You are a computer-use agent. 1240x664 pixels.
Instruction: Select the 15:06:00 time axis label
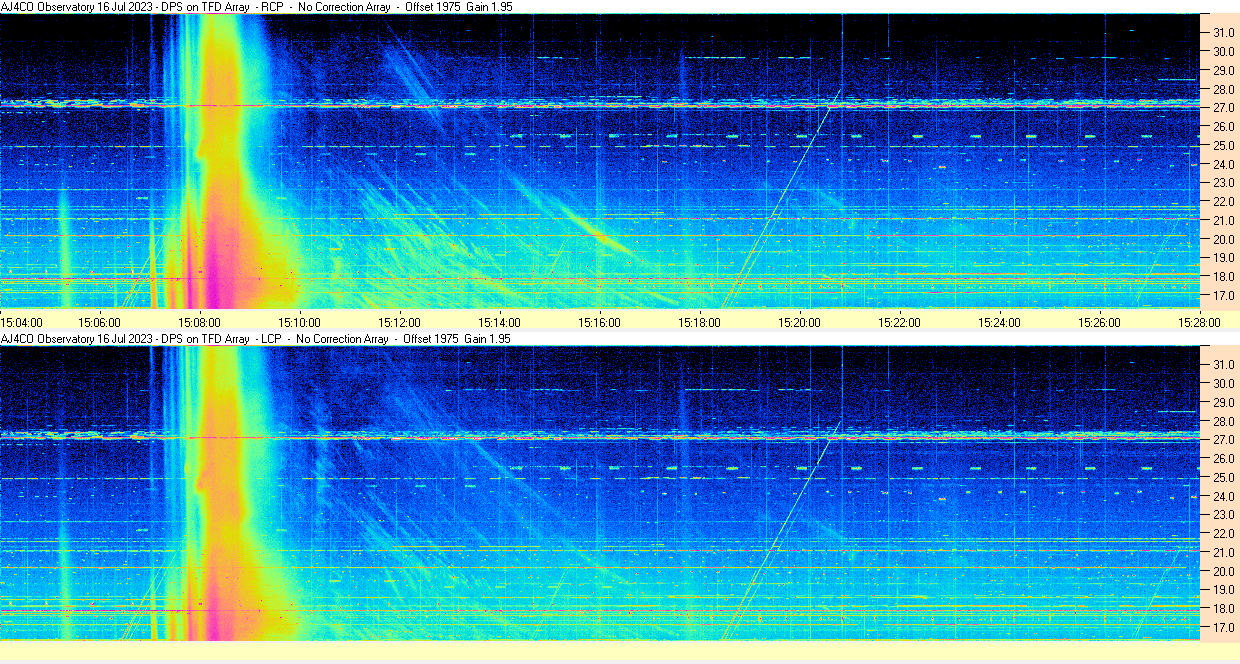click(x=100, y=322)
